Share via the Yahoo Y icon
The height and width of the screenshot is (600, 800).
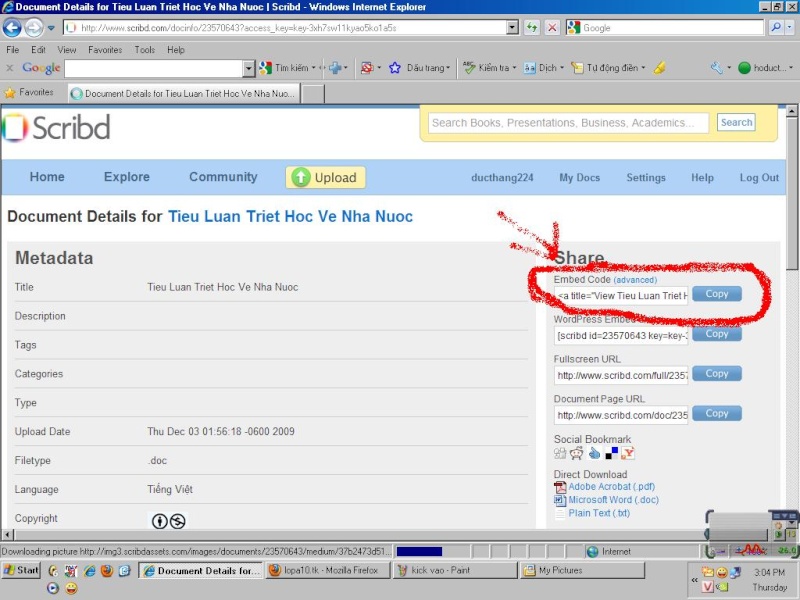coord(628,453)
